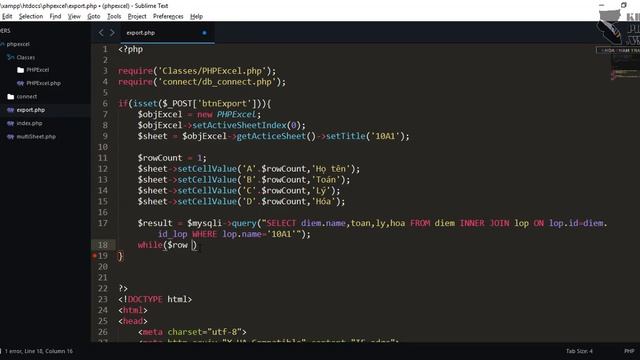Viewport: 640px width, 360px height.
Task: Restore down the Sublime Text window
Action: (x=623, y=5)
